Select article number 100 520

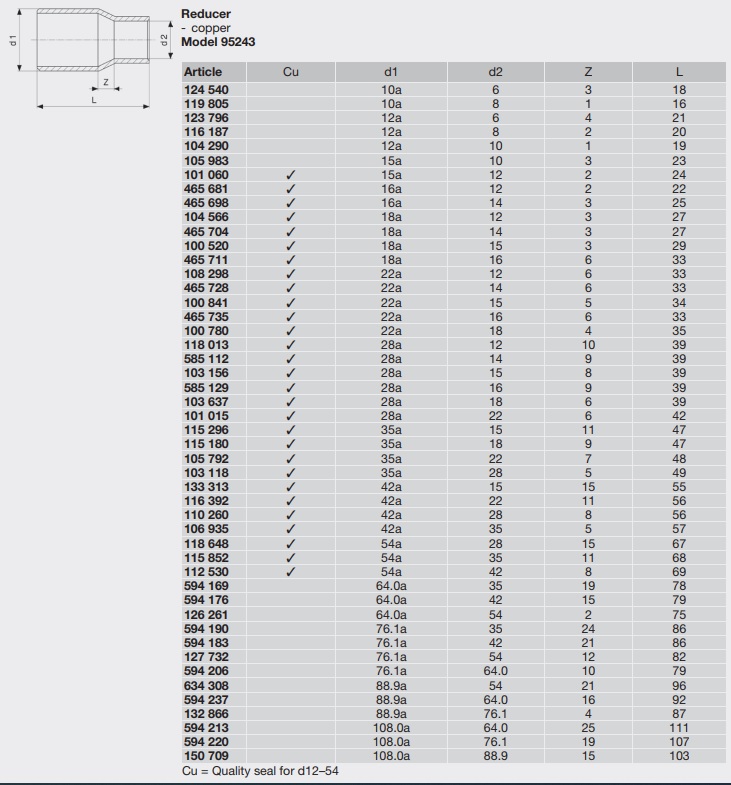(x=206, y=246)
